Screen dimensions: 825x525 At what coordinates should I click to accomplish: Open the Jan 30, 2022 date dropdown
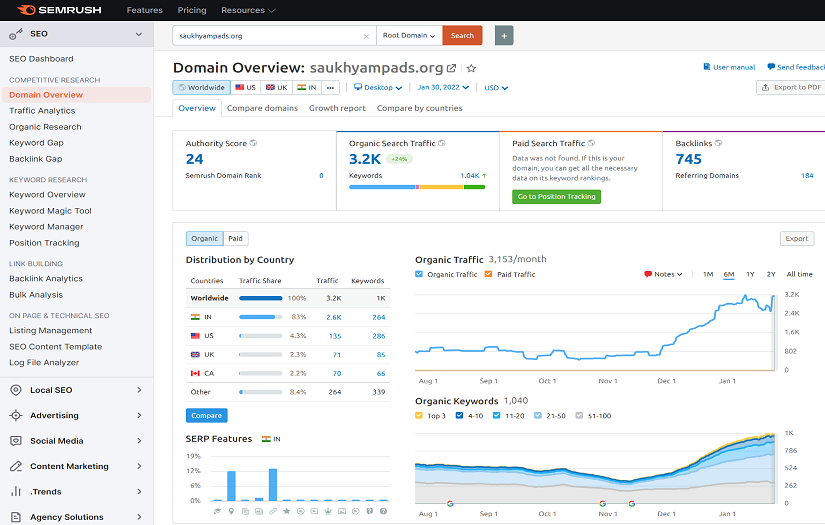coord(443,87)
